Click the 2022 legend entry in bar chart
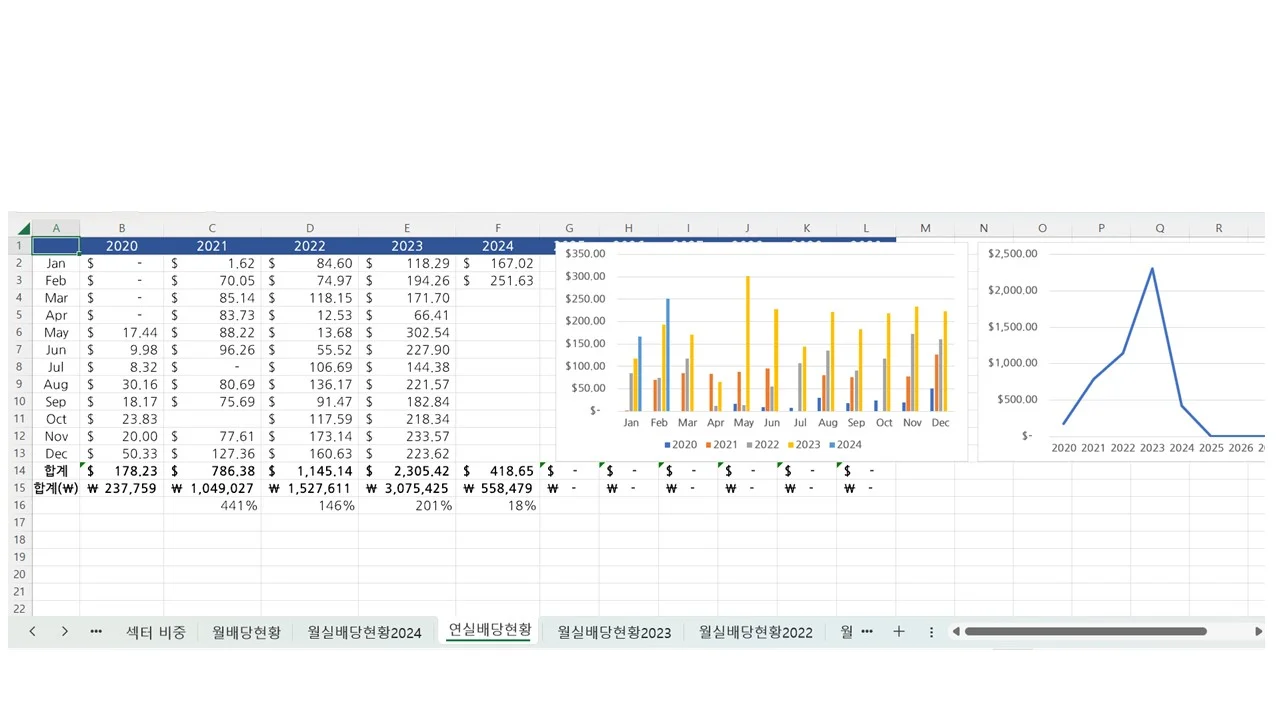 point(763,445)
